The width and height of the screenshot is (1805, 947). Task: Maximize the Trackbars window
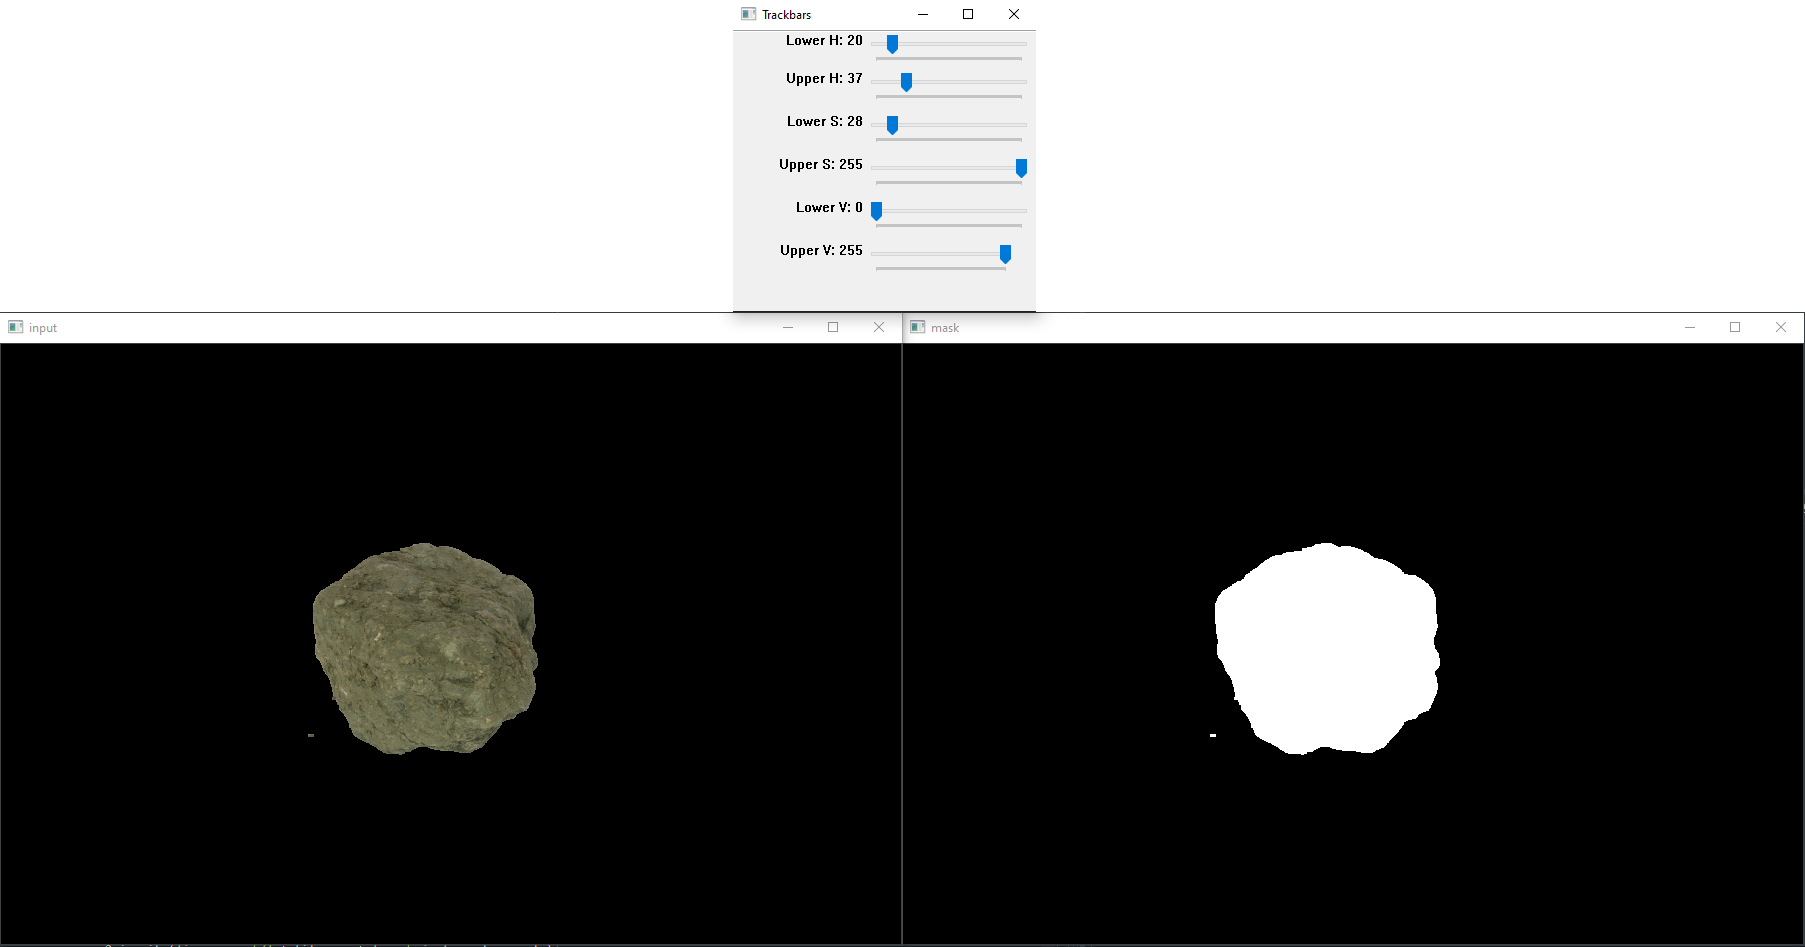968,14
